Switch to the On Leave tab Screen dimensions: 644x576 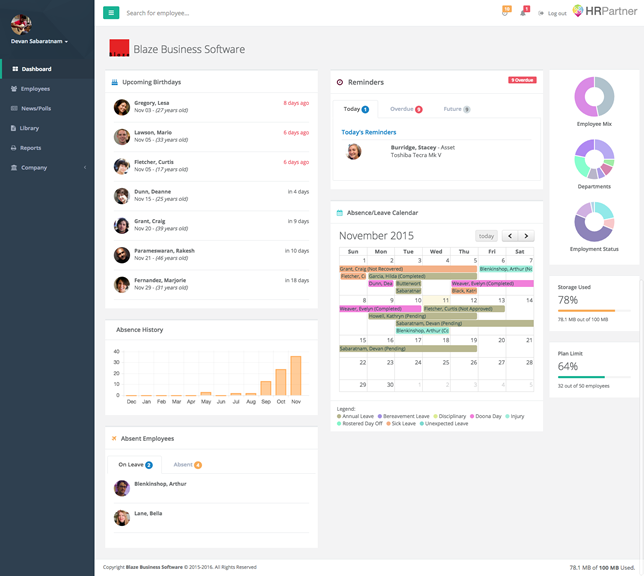[135, 465]
